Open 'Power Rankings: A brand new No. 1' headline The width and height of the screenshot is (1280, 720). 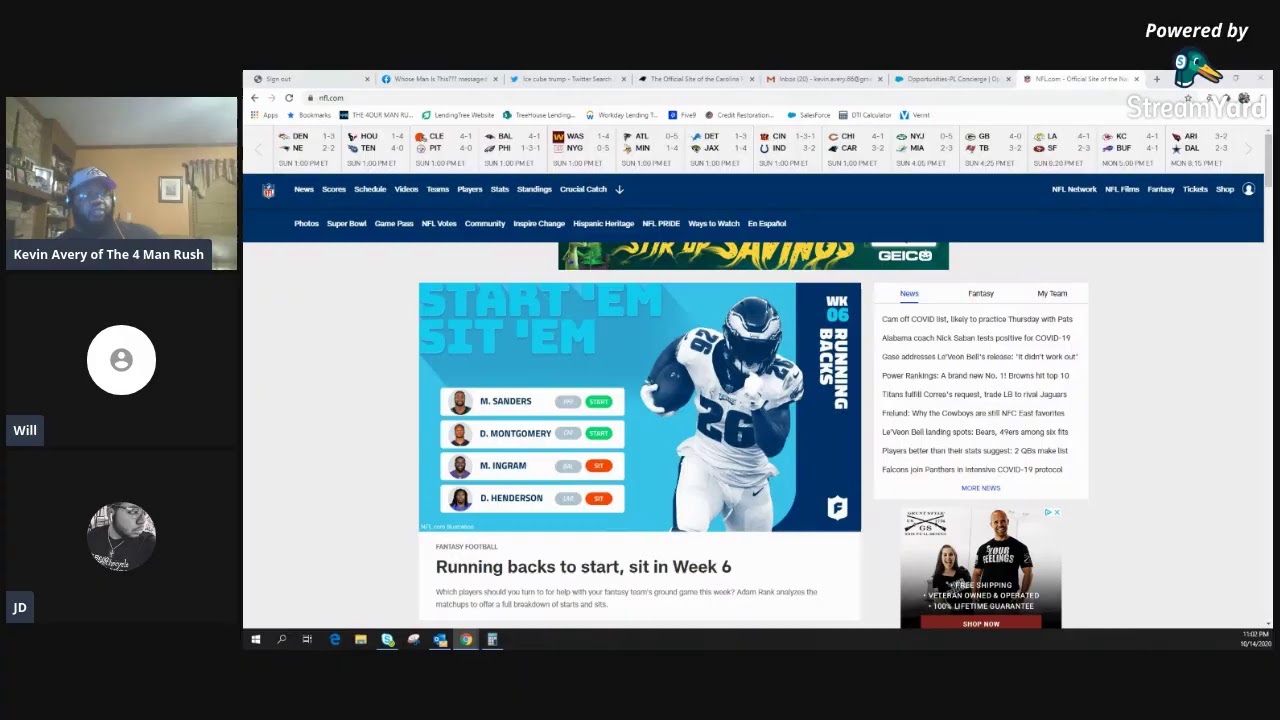click(x=975, y=375)
